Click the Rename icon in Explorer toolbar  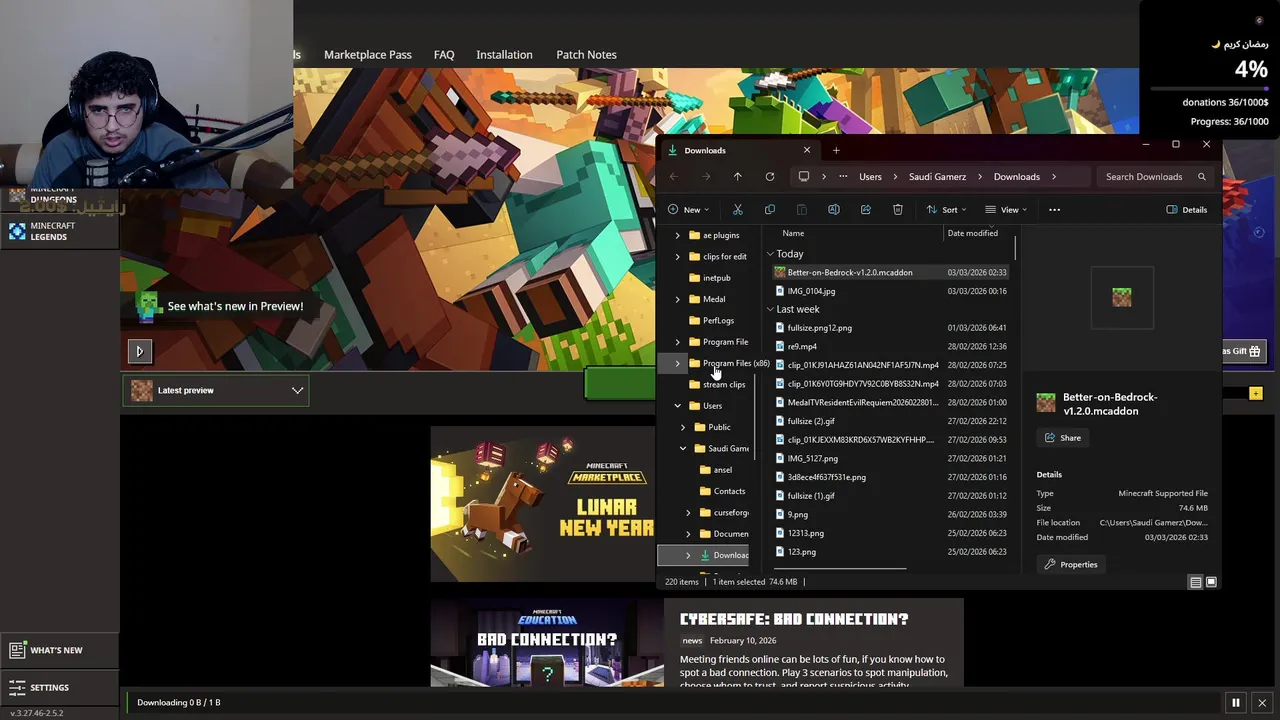834,210
